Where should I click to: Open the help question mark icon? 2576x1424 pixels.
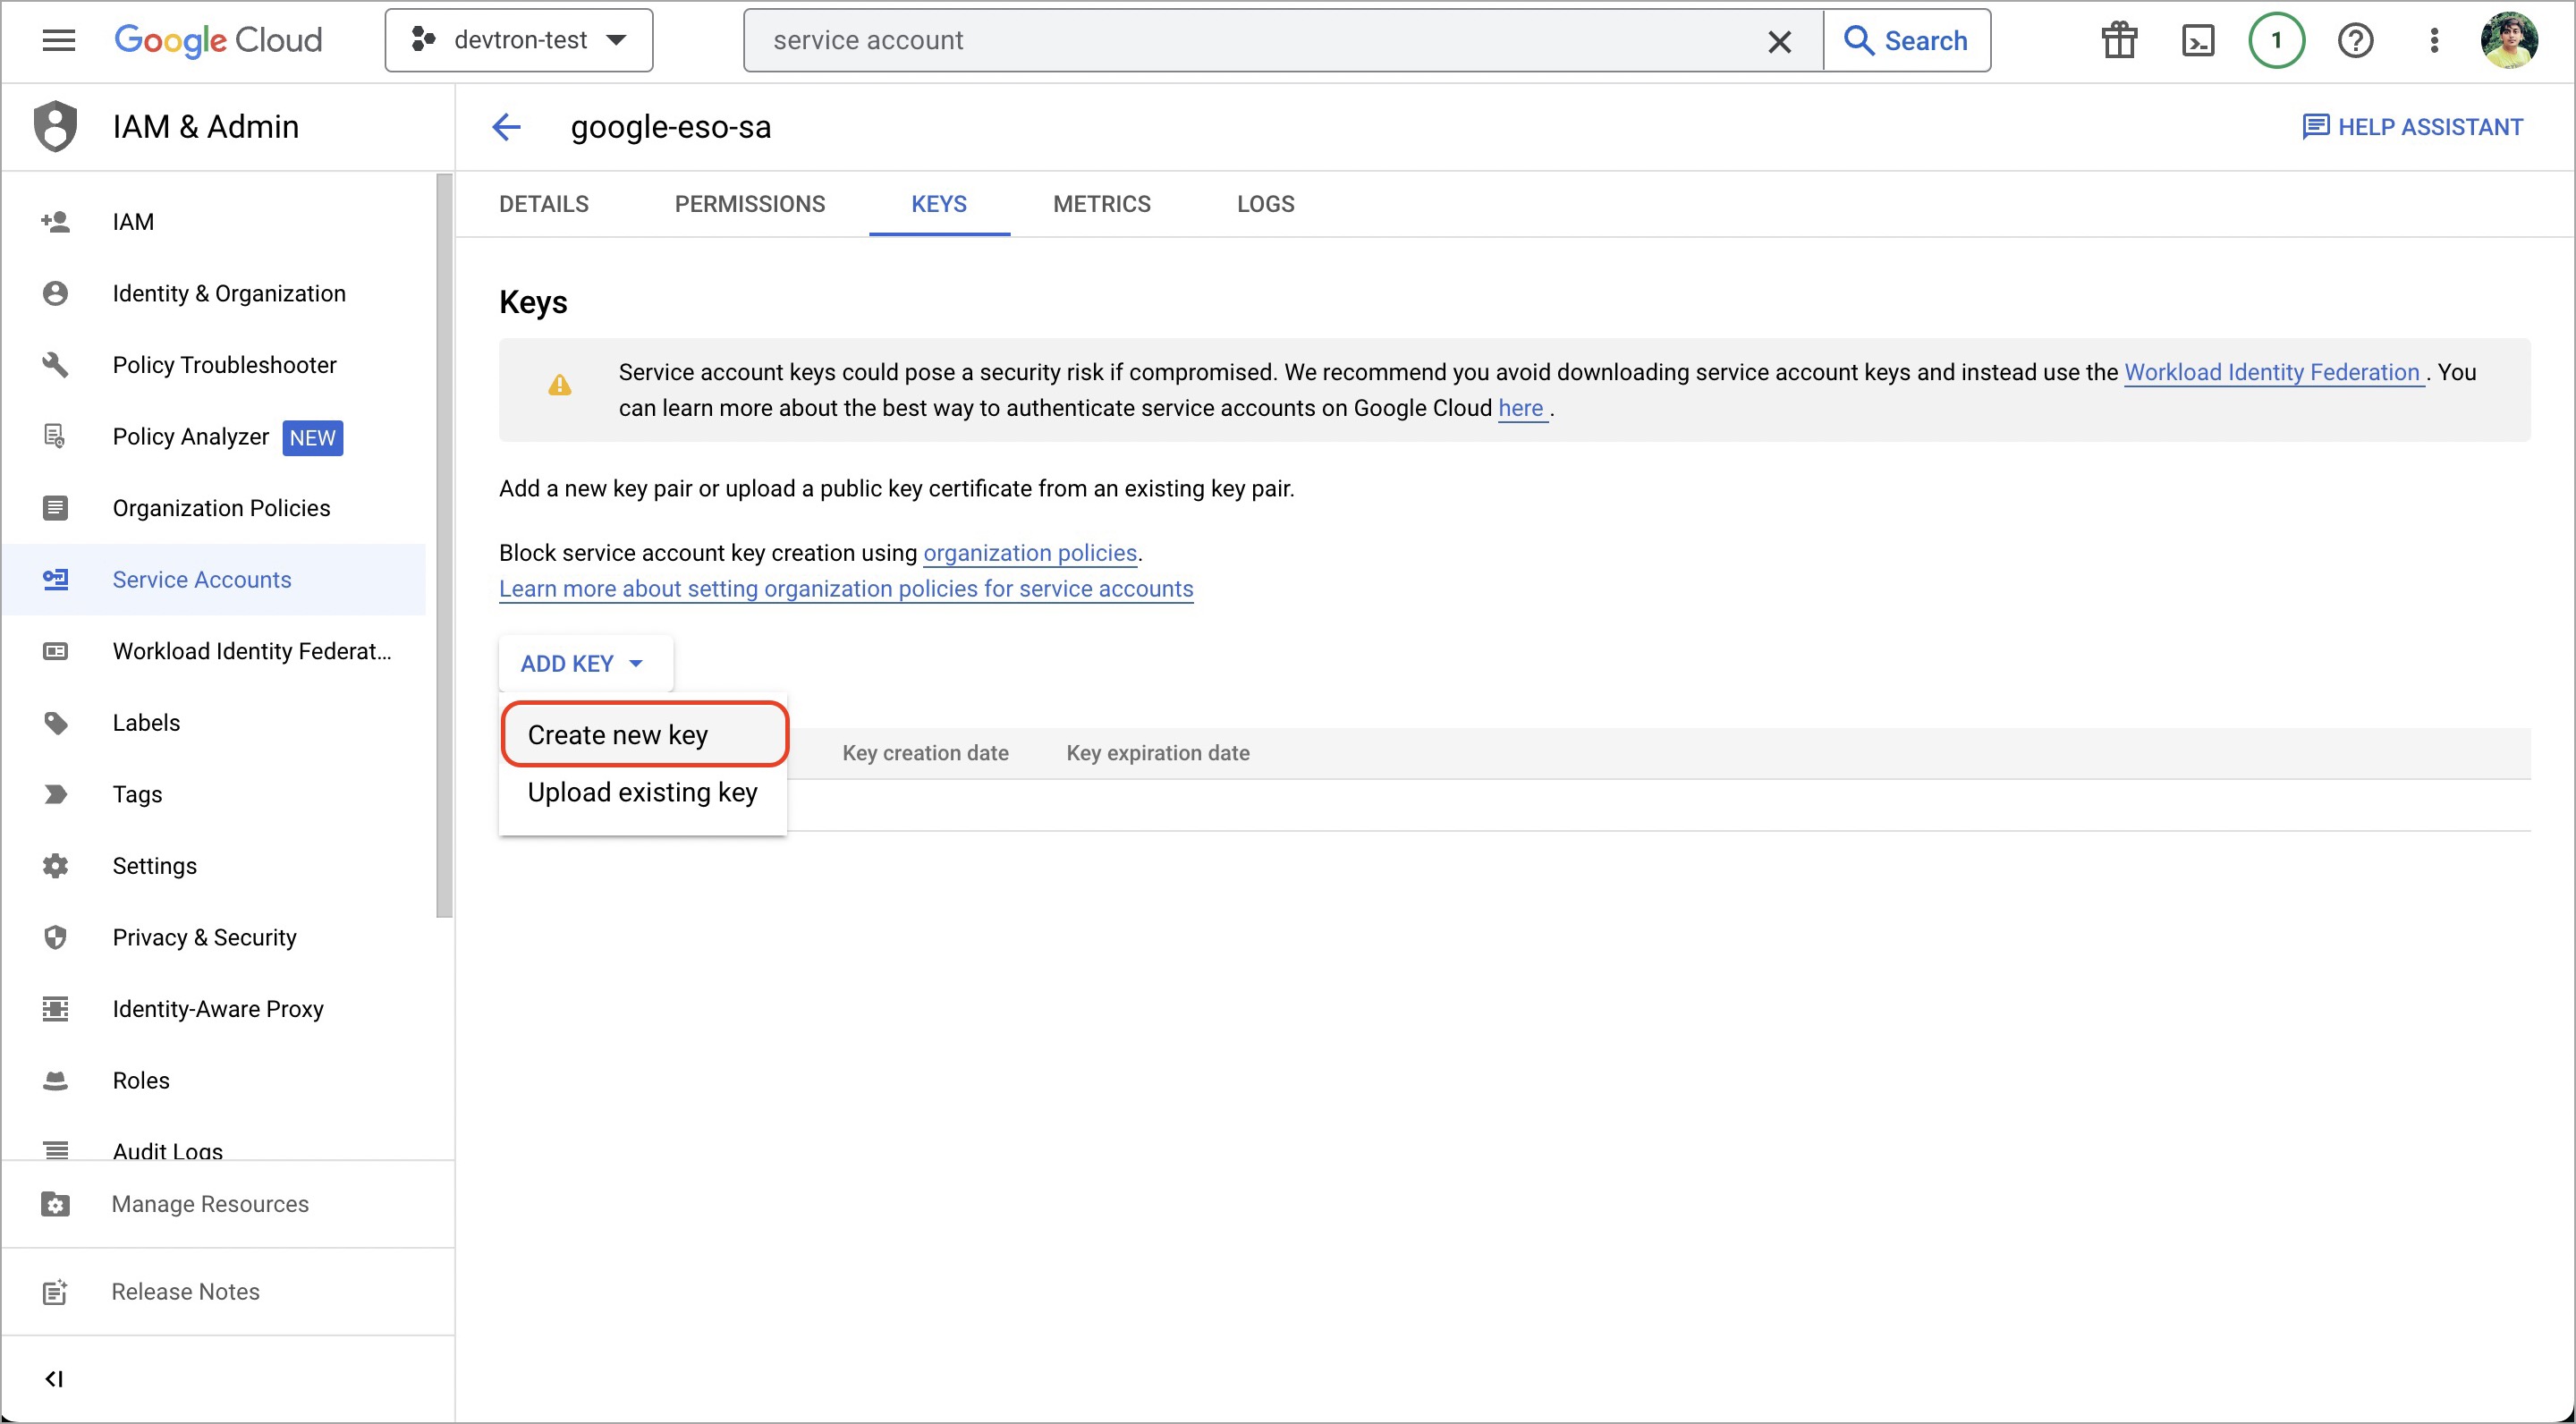[2355, 41]
